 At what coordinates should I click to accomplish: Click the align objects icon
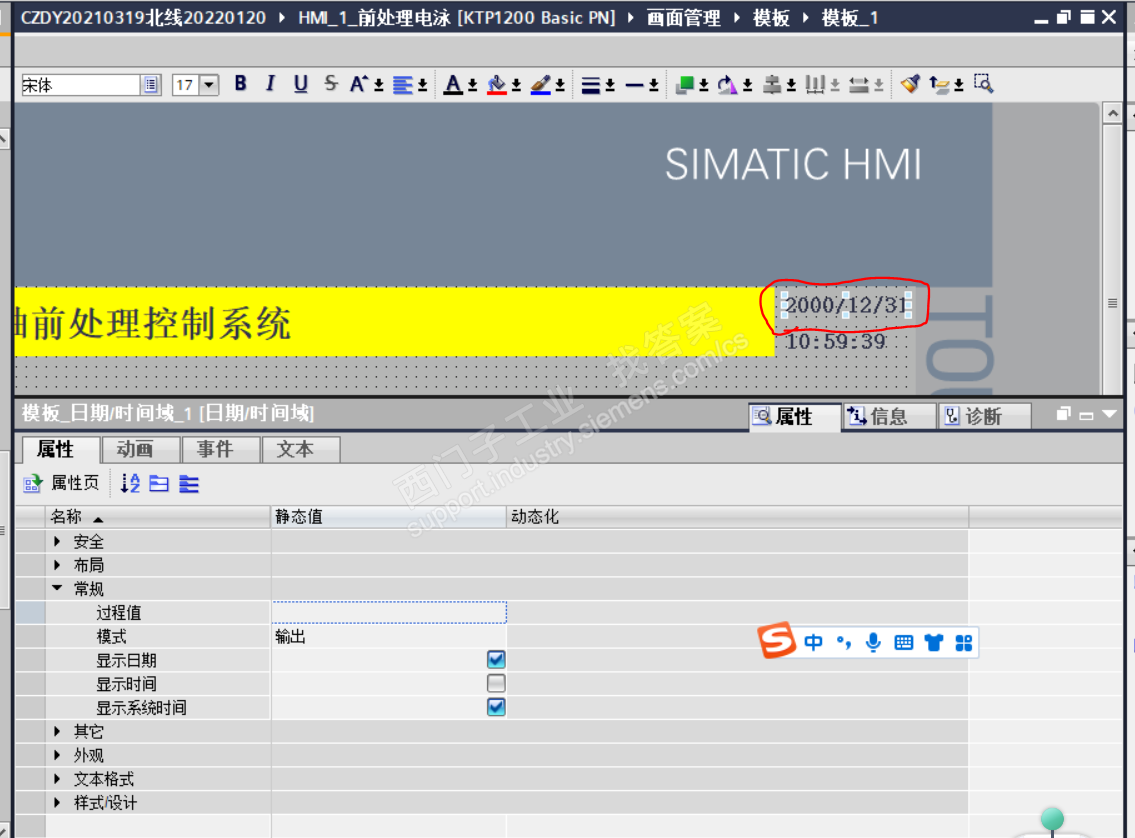pos(772,85)
